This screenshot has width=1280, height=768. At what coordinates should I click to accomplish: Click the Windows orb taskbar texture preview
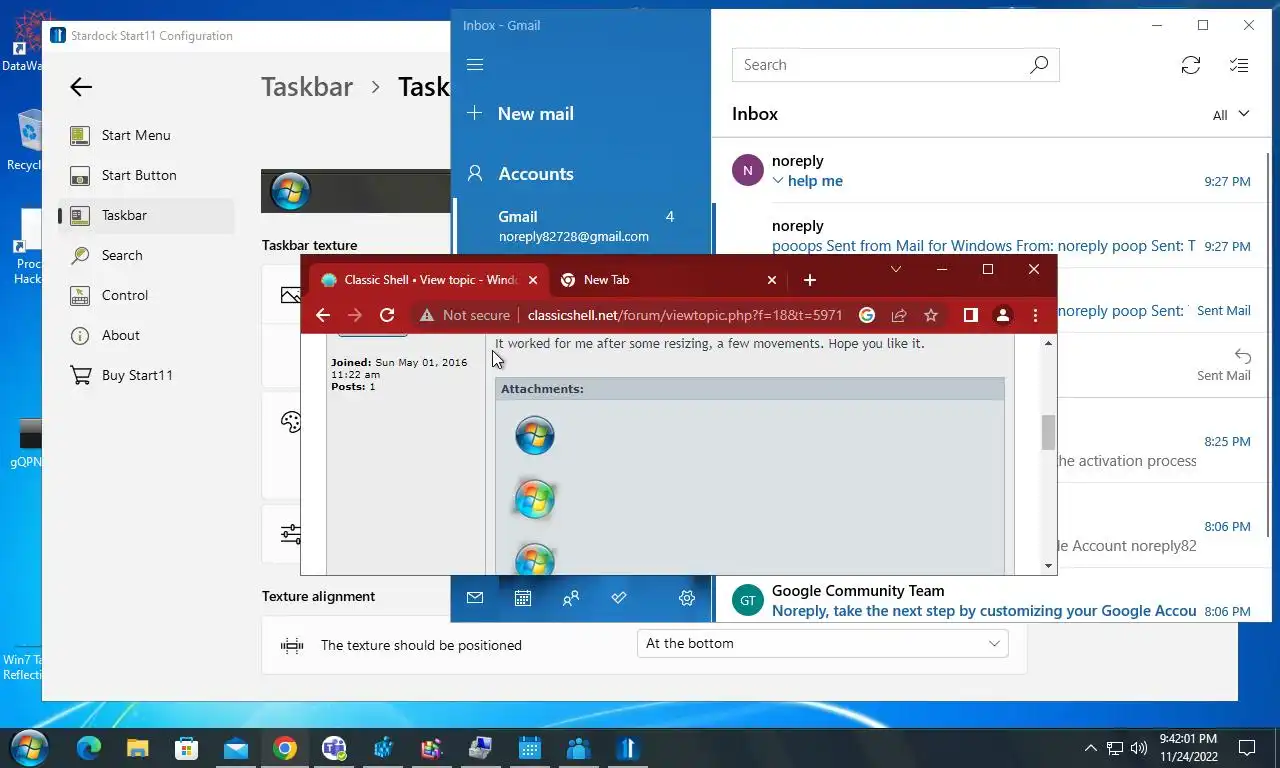pos(290,191)
